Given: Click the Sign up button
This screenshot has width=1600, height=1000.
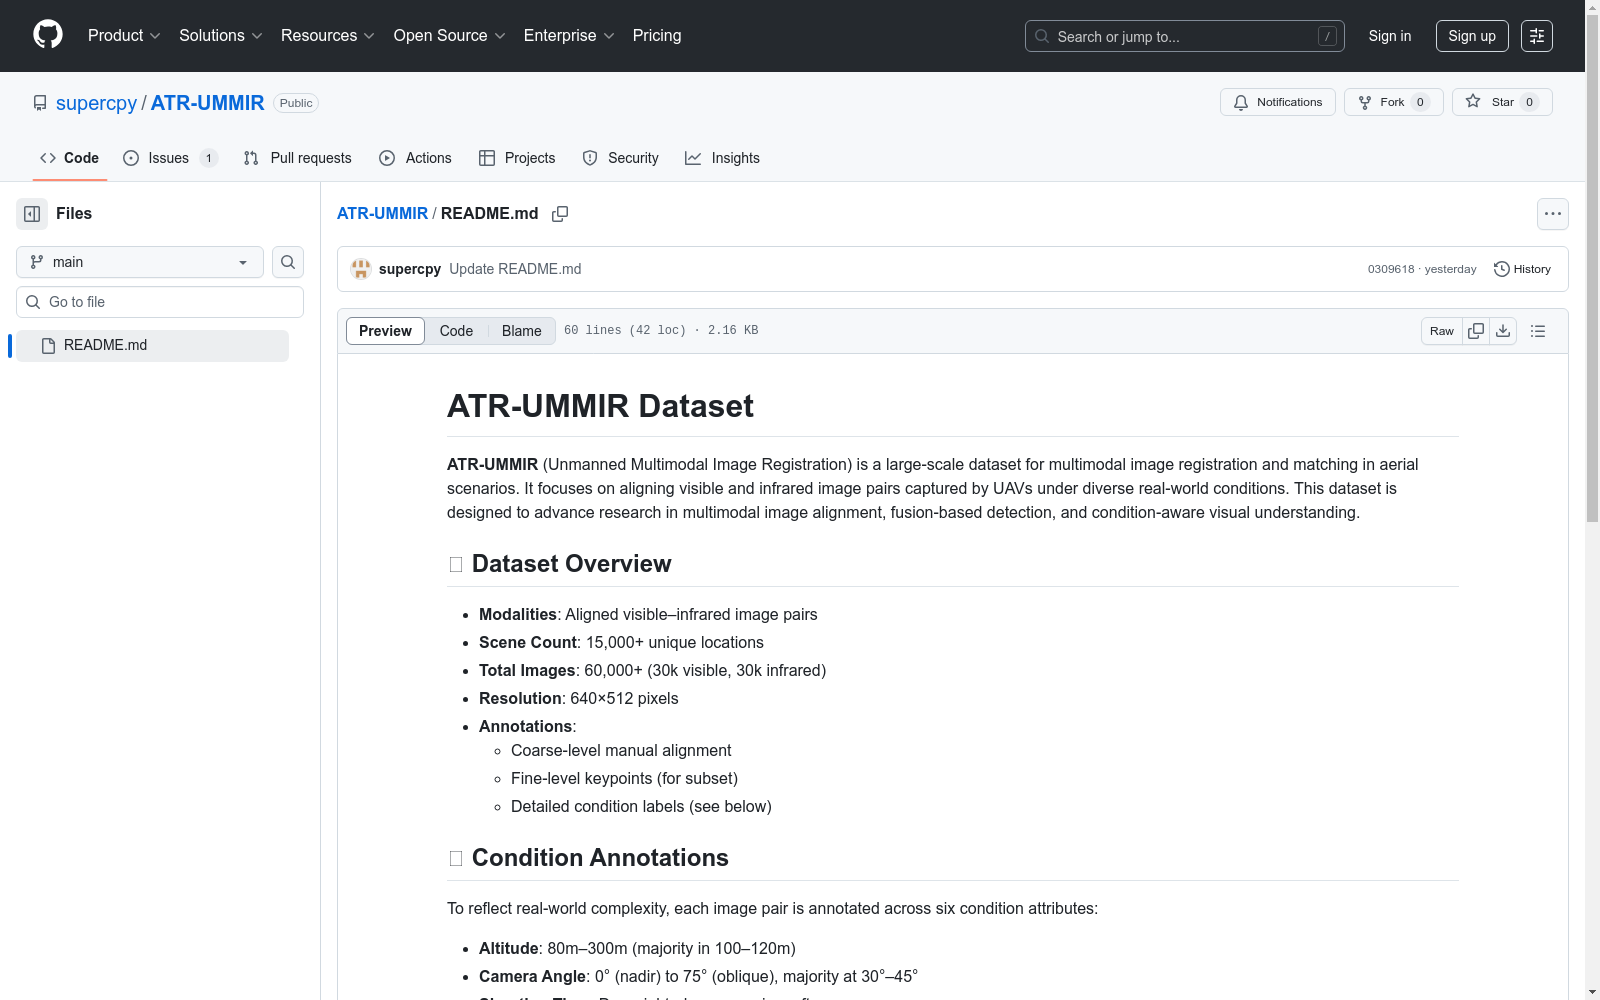Looking at the screenshot, I should [x=1471, y=36].
